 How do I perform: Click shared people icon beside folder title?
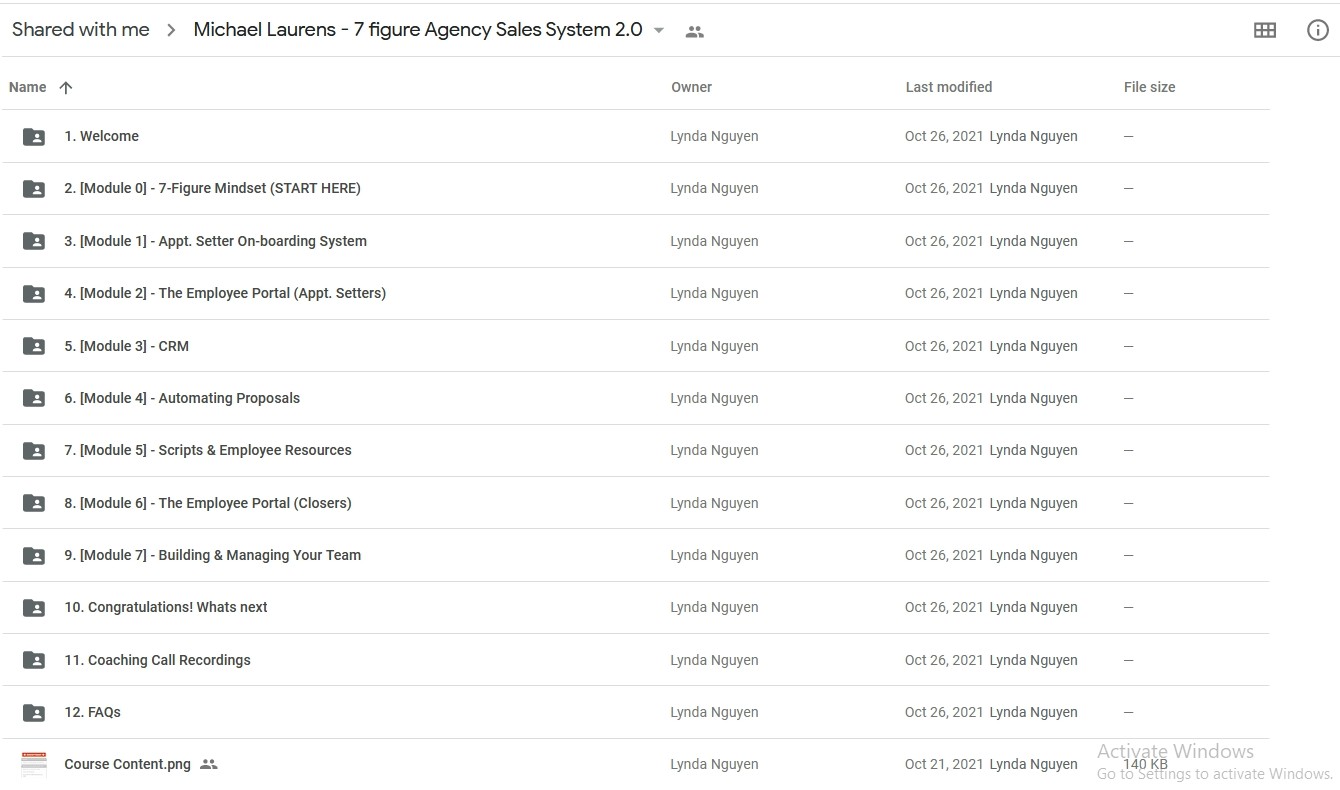[x=695, y=31]
